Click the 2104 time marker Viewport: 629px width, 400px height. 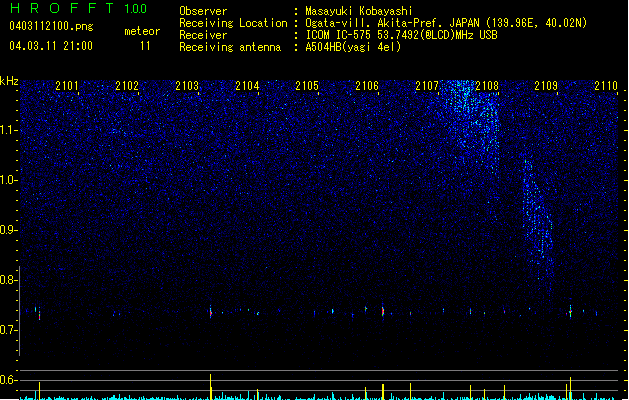pos(247,86)
